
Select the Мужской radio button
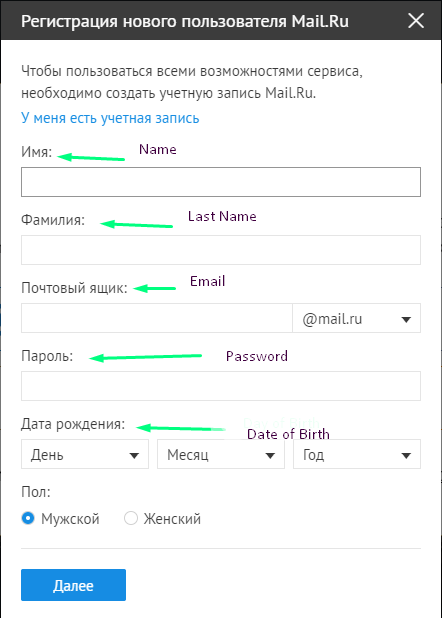pyautogui.click(x=28, y=518)
